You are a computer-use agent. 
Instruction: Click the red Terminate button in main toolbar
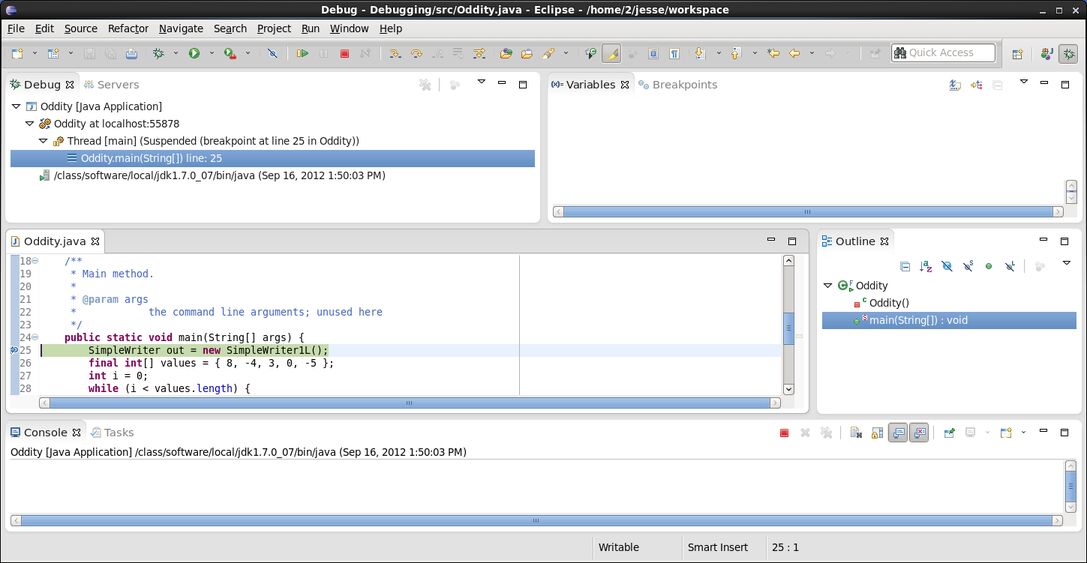pos(345,53)
